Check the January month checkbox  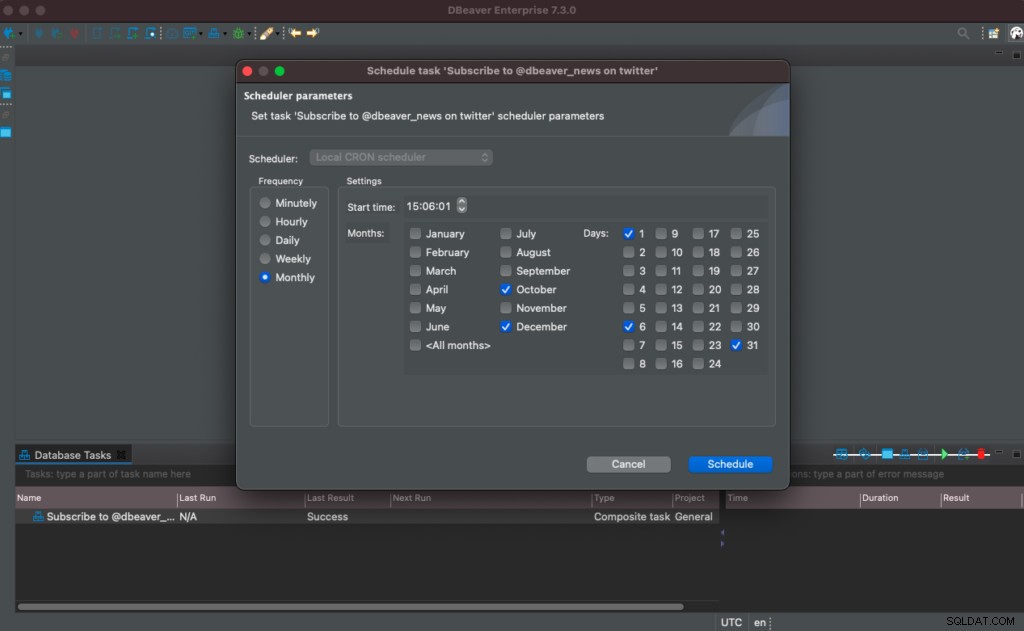(x=415, y=233)
